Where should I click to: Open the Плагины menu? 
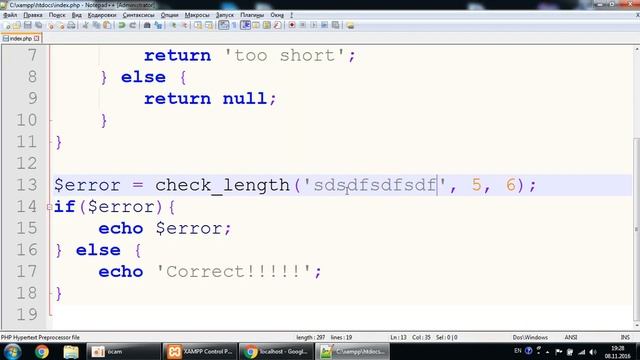click(x=252, y=15)
